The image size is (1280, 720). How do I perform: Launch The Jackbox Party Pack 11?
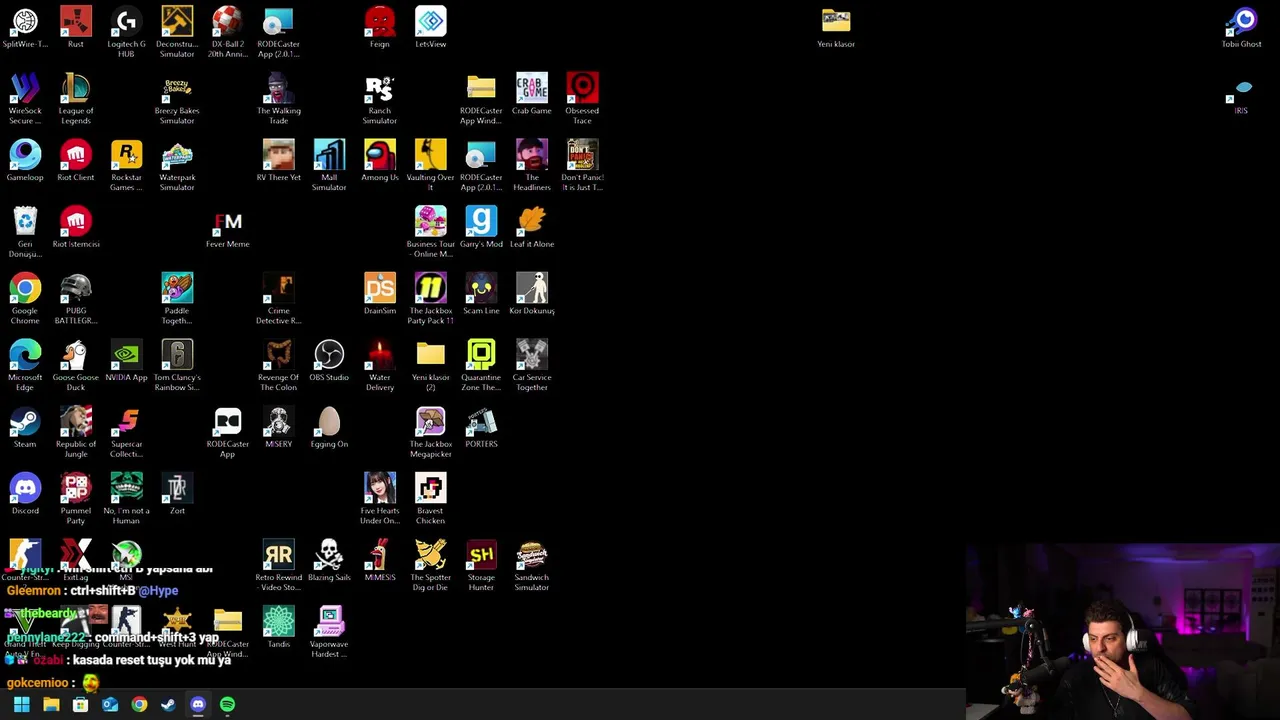(x=431, y=298)
